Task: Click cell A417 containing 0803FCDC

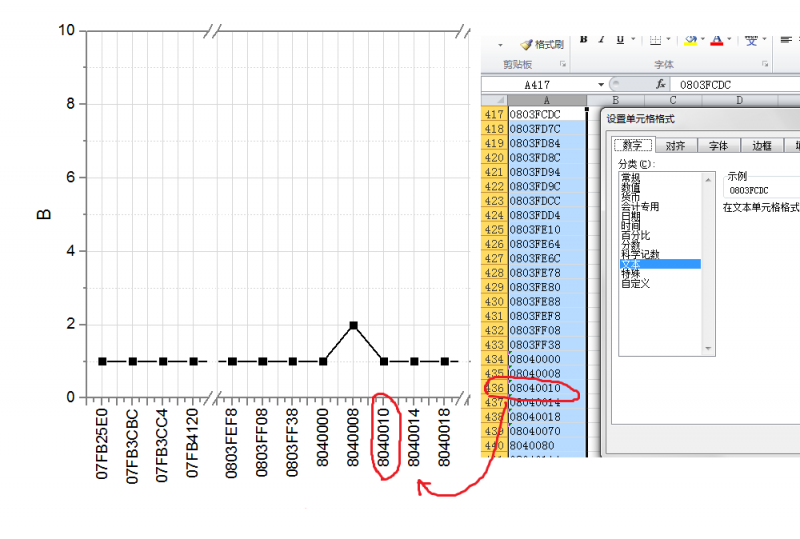Action: (x=546, y=114)
